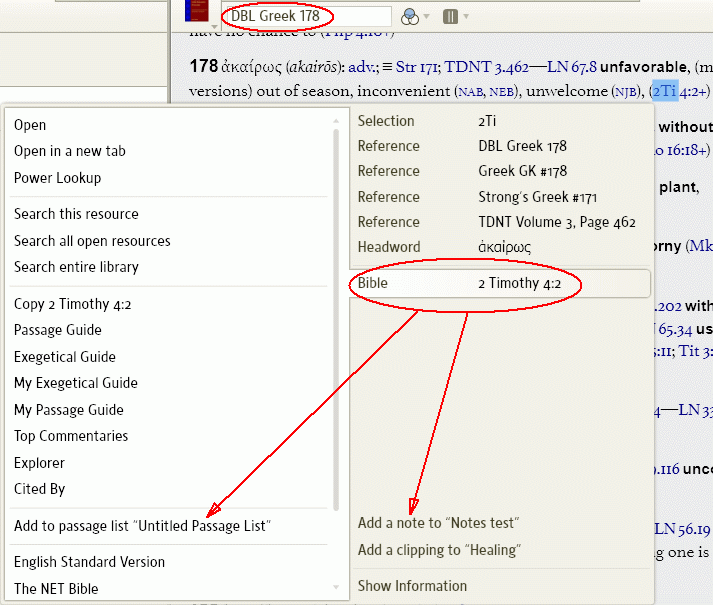The width and height of the screenshot is (713, 605).
Task: Choose The NET Bible entry
Action: click(x=56, y=589)
